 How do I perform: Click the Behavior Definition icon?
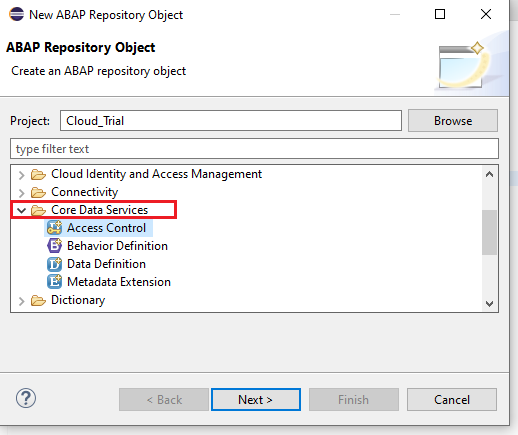pos(54,246)
